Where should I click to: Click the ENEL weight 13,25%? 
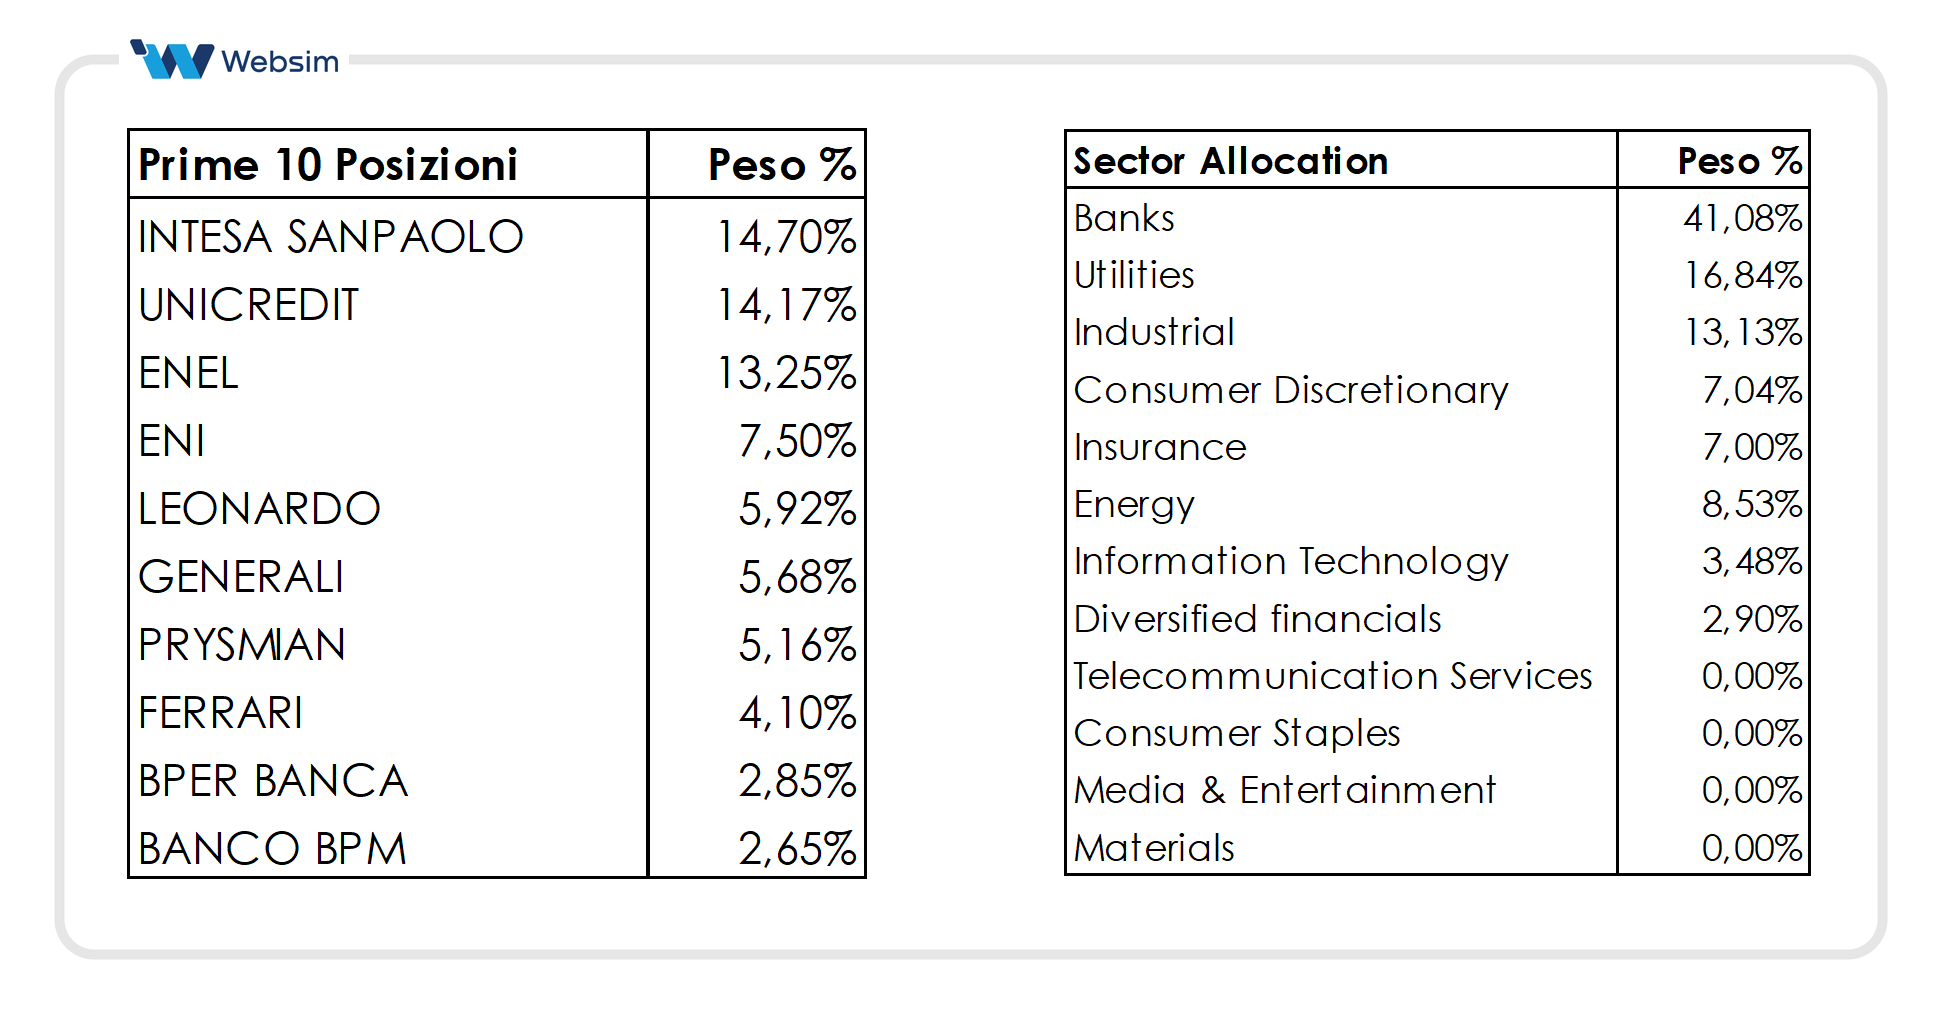(x=786, y=373)
